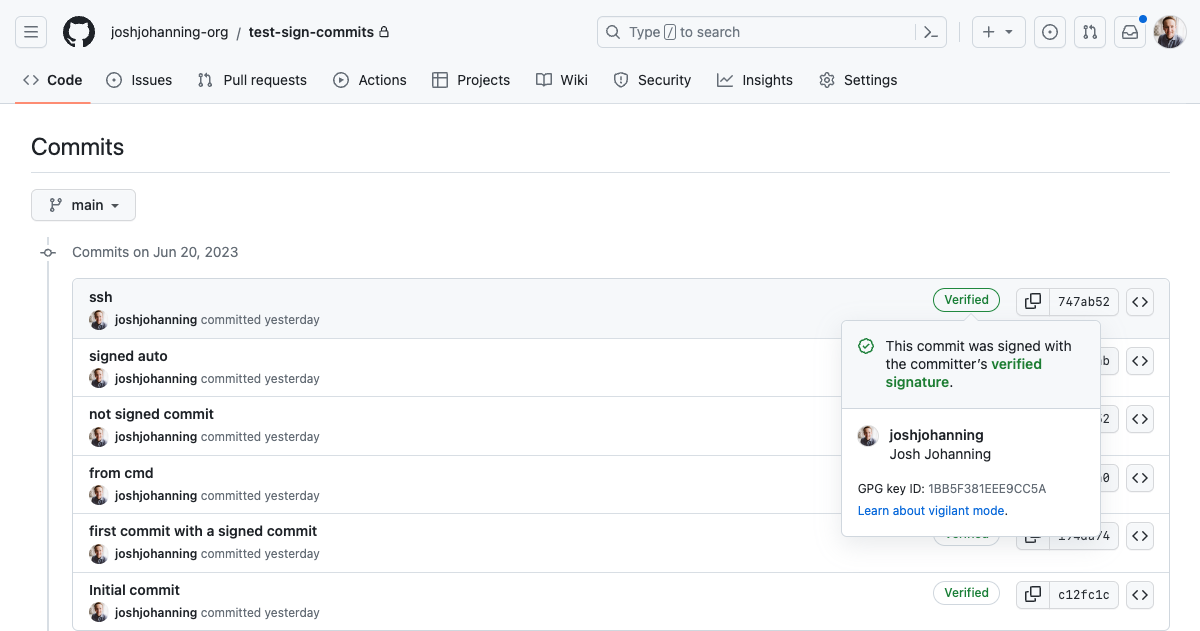Open your profile avatar menu
The width and height of the screenshot is (1200, 631).
tap(1169, 31)
